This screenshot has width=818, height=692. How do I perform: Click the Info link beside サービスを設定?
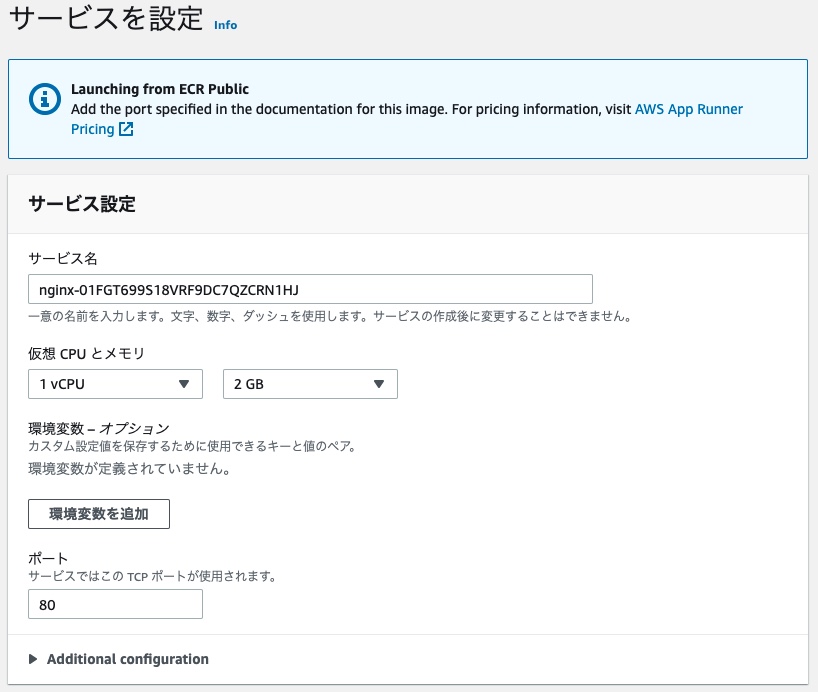click(x=224, y=25)
